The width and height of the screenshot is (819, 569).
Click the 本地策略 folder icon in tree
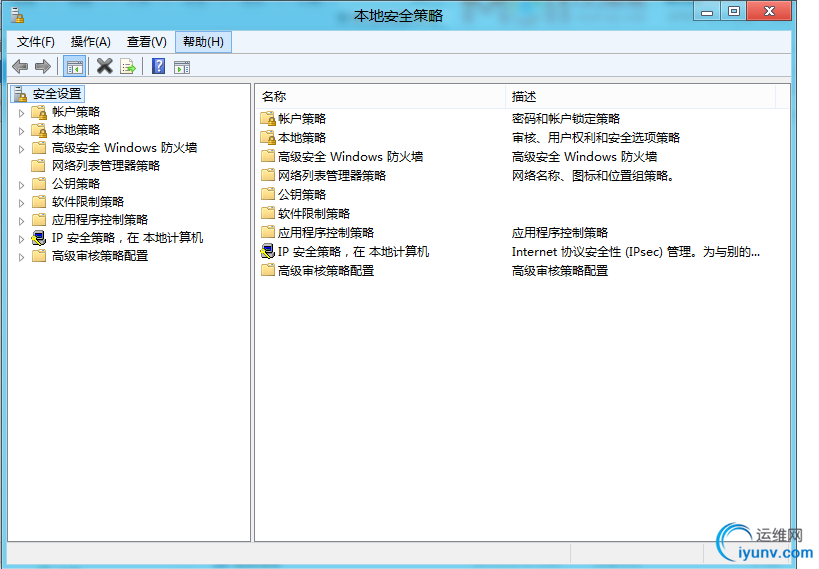(39, 130)
